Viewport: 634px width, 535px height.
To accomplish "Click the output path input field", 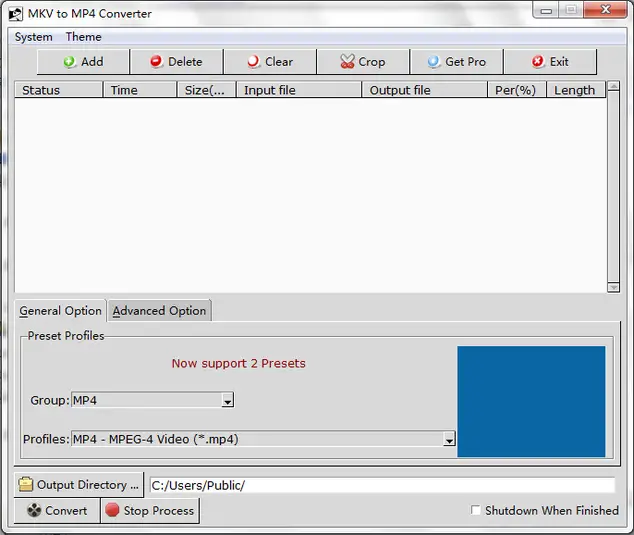I will click(x=382, y=485).
